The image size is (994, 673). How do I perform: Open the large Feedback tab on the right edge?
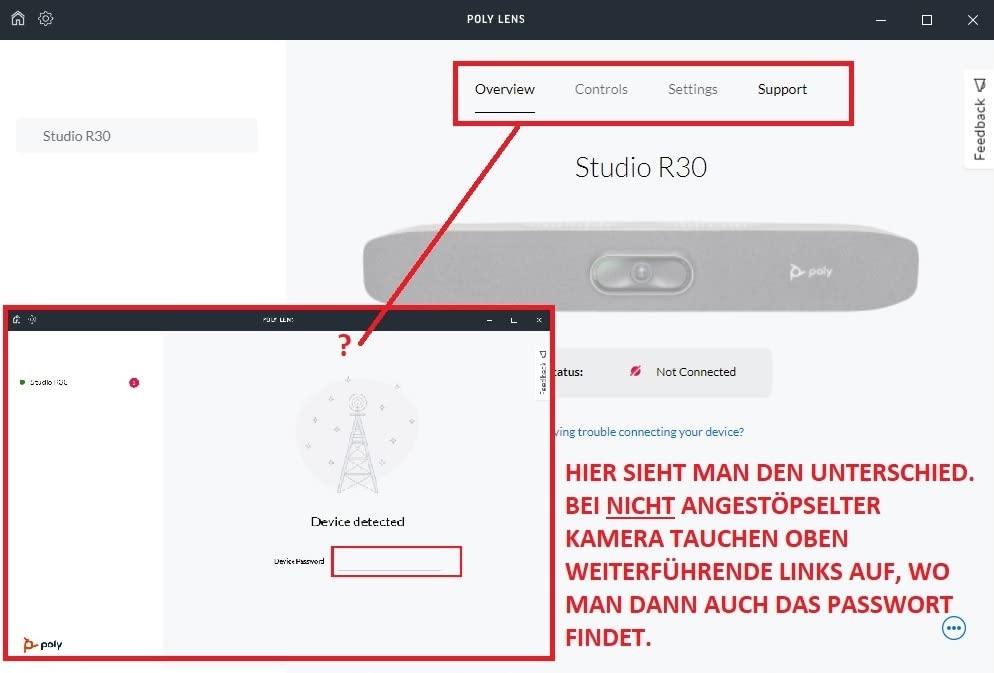[x=979, y=120]
